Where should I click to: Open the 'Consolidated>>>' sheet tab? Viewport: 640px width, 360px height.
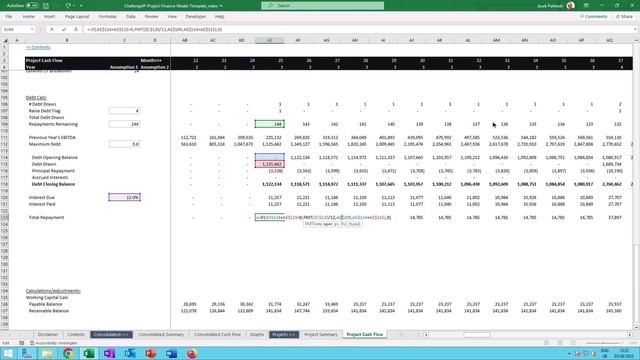[111, 334]
